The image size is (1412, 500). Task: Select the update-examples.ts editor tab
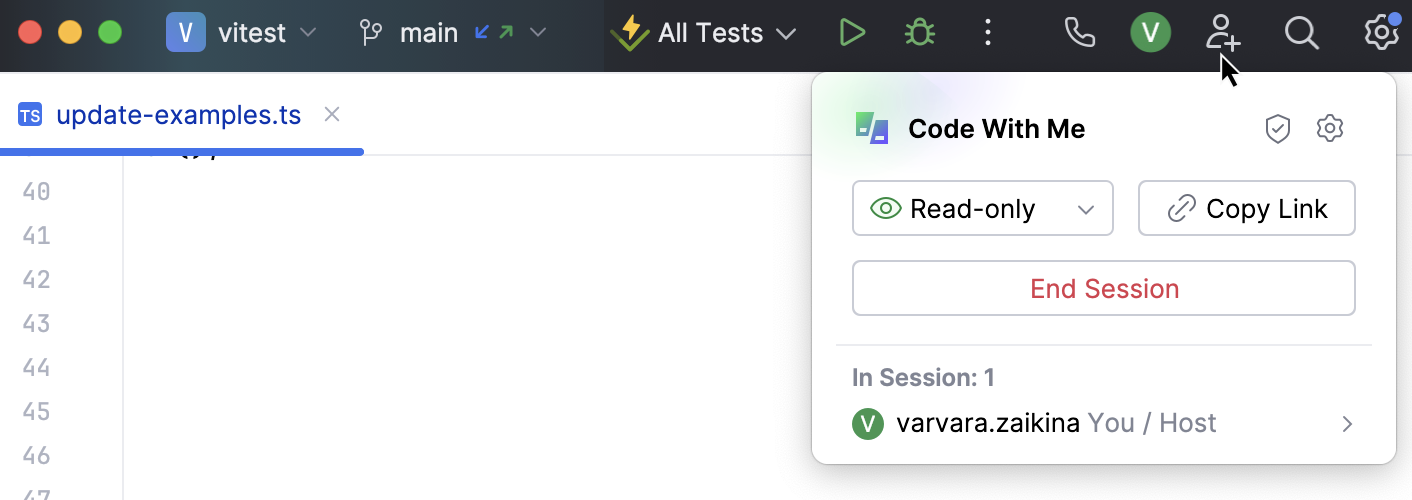[178, 115]
